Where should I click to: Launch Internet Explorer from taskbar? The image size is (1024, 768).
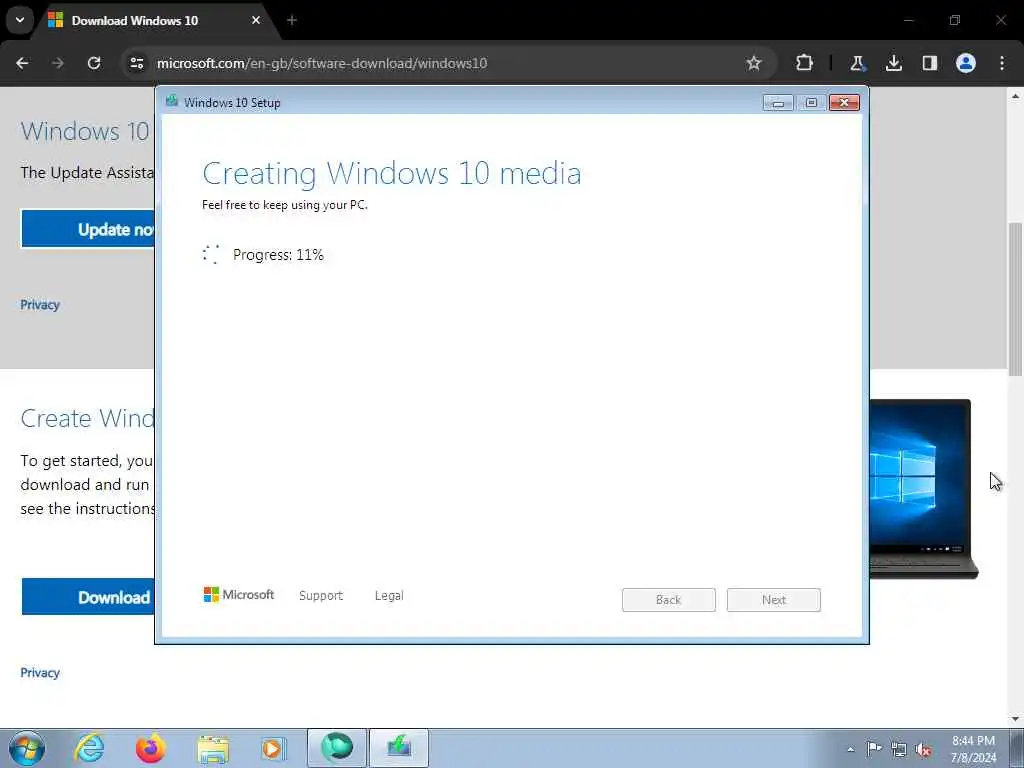coord(89,748)
